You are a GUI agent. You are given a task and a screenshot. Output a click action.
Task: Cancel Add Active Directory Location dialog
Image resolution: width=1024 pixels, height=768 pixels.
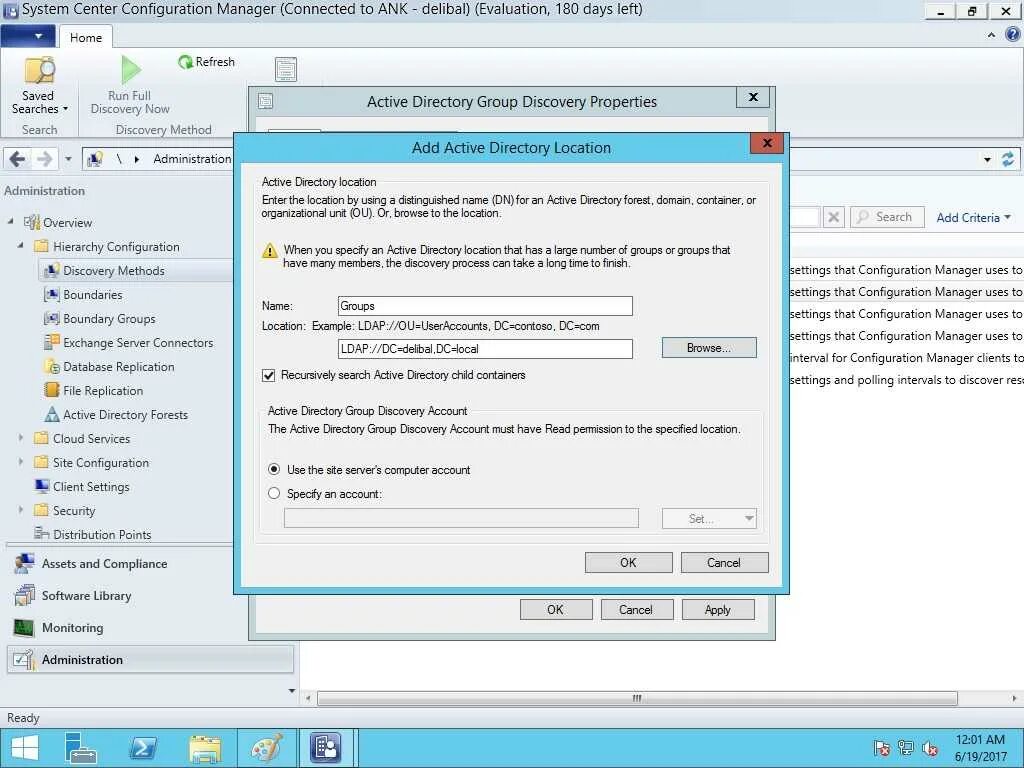pos(724,563)
